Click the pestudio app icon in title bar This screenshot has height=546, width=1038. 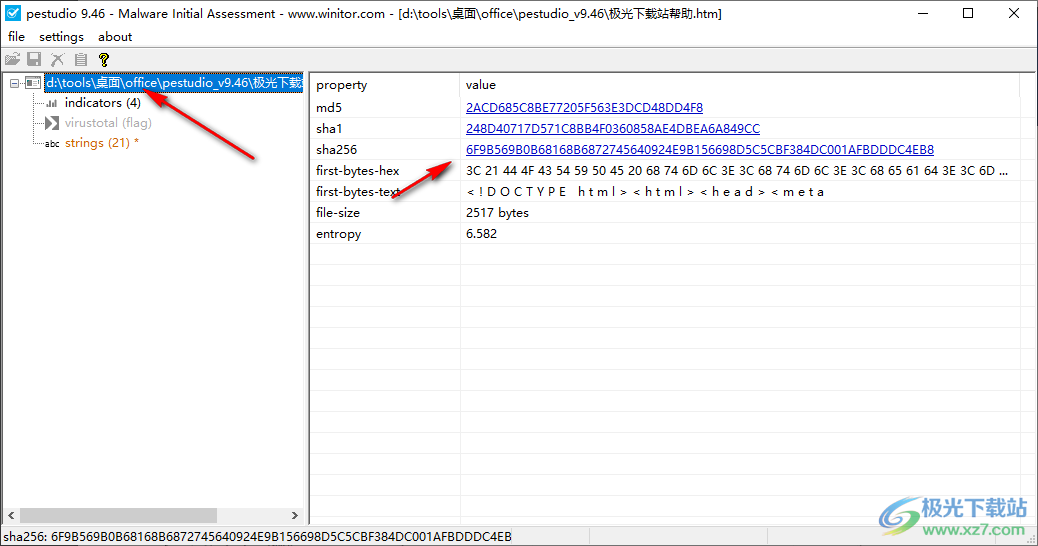click(x=13, y=13)
